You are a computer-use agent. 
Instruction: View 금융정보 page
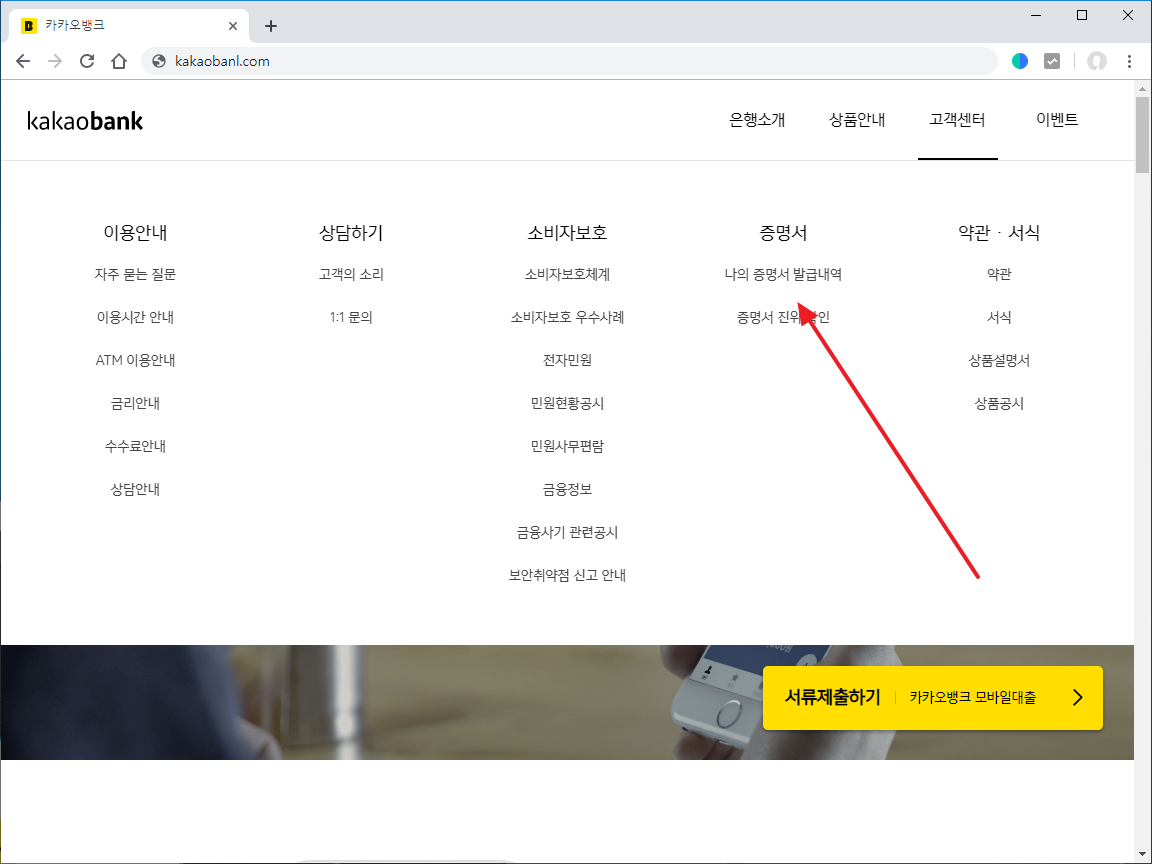[567, 489]
